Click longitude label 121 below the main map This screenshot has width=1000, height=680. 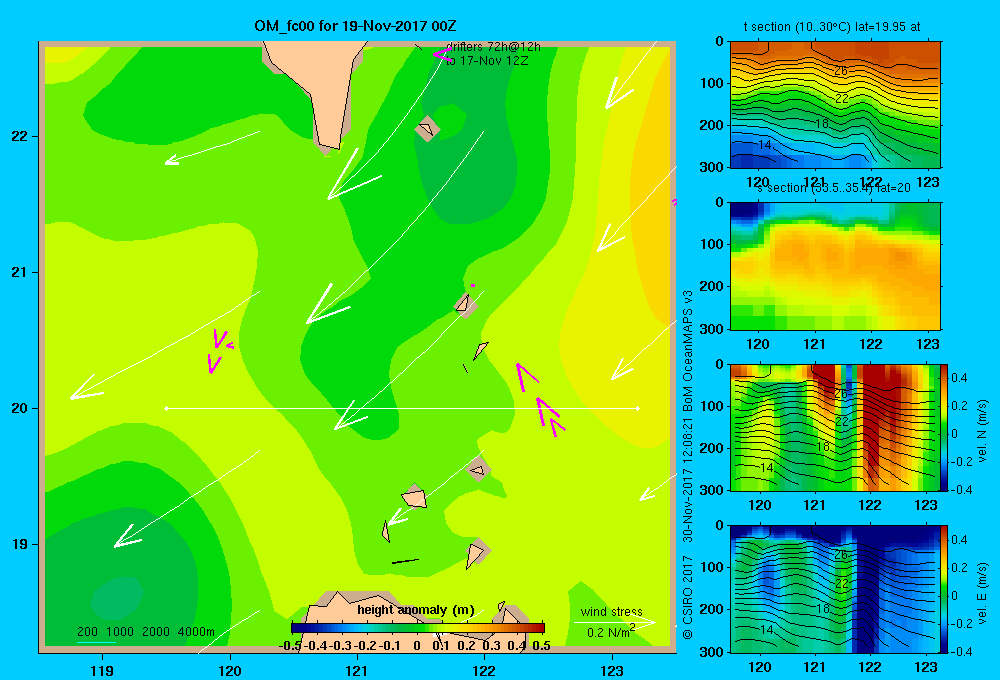tap(357, 670)
